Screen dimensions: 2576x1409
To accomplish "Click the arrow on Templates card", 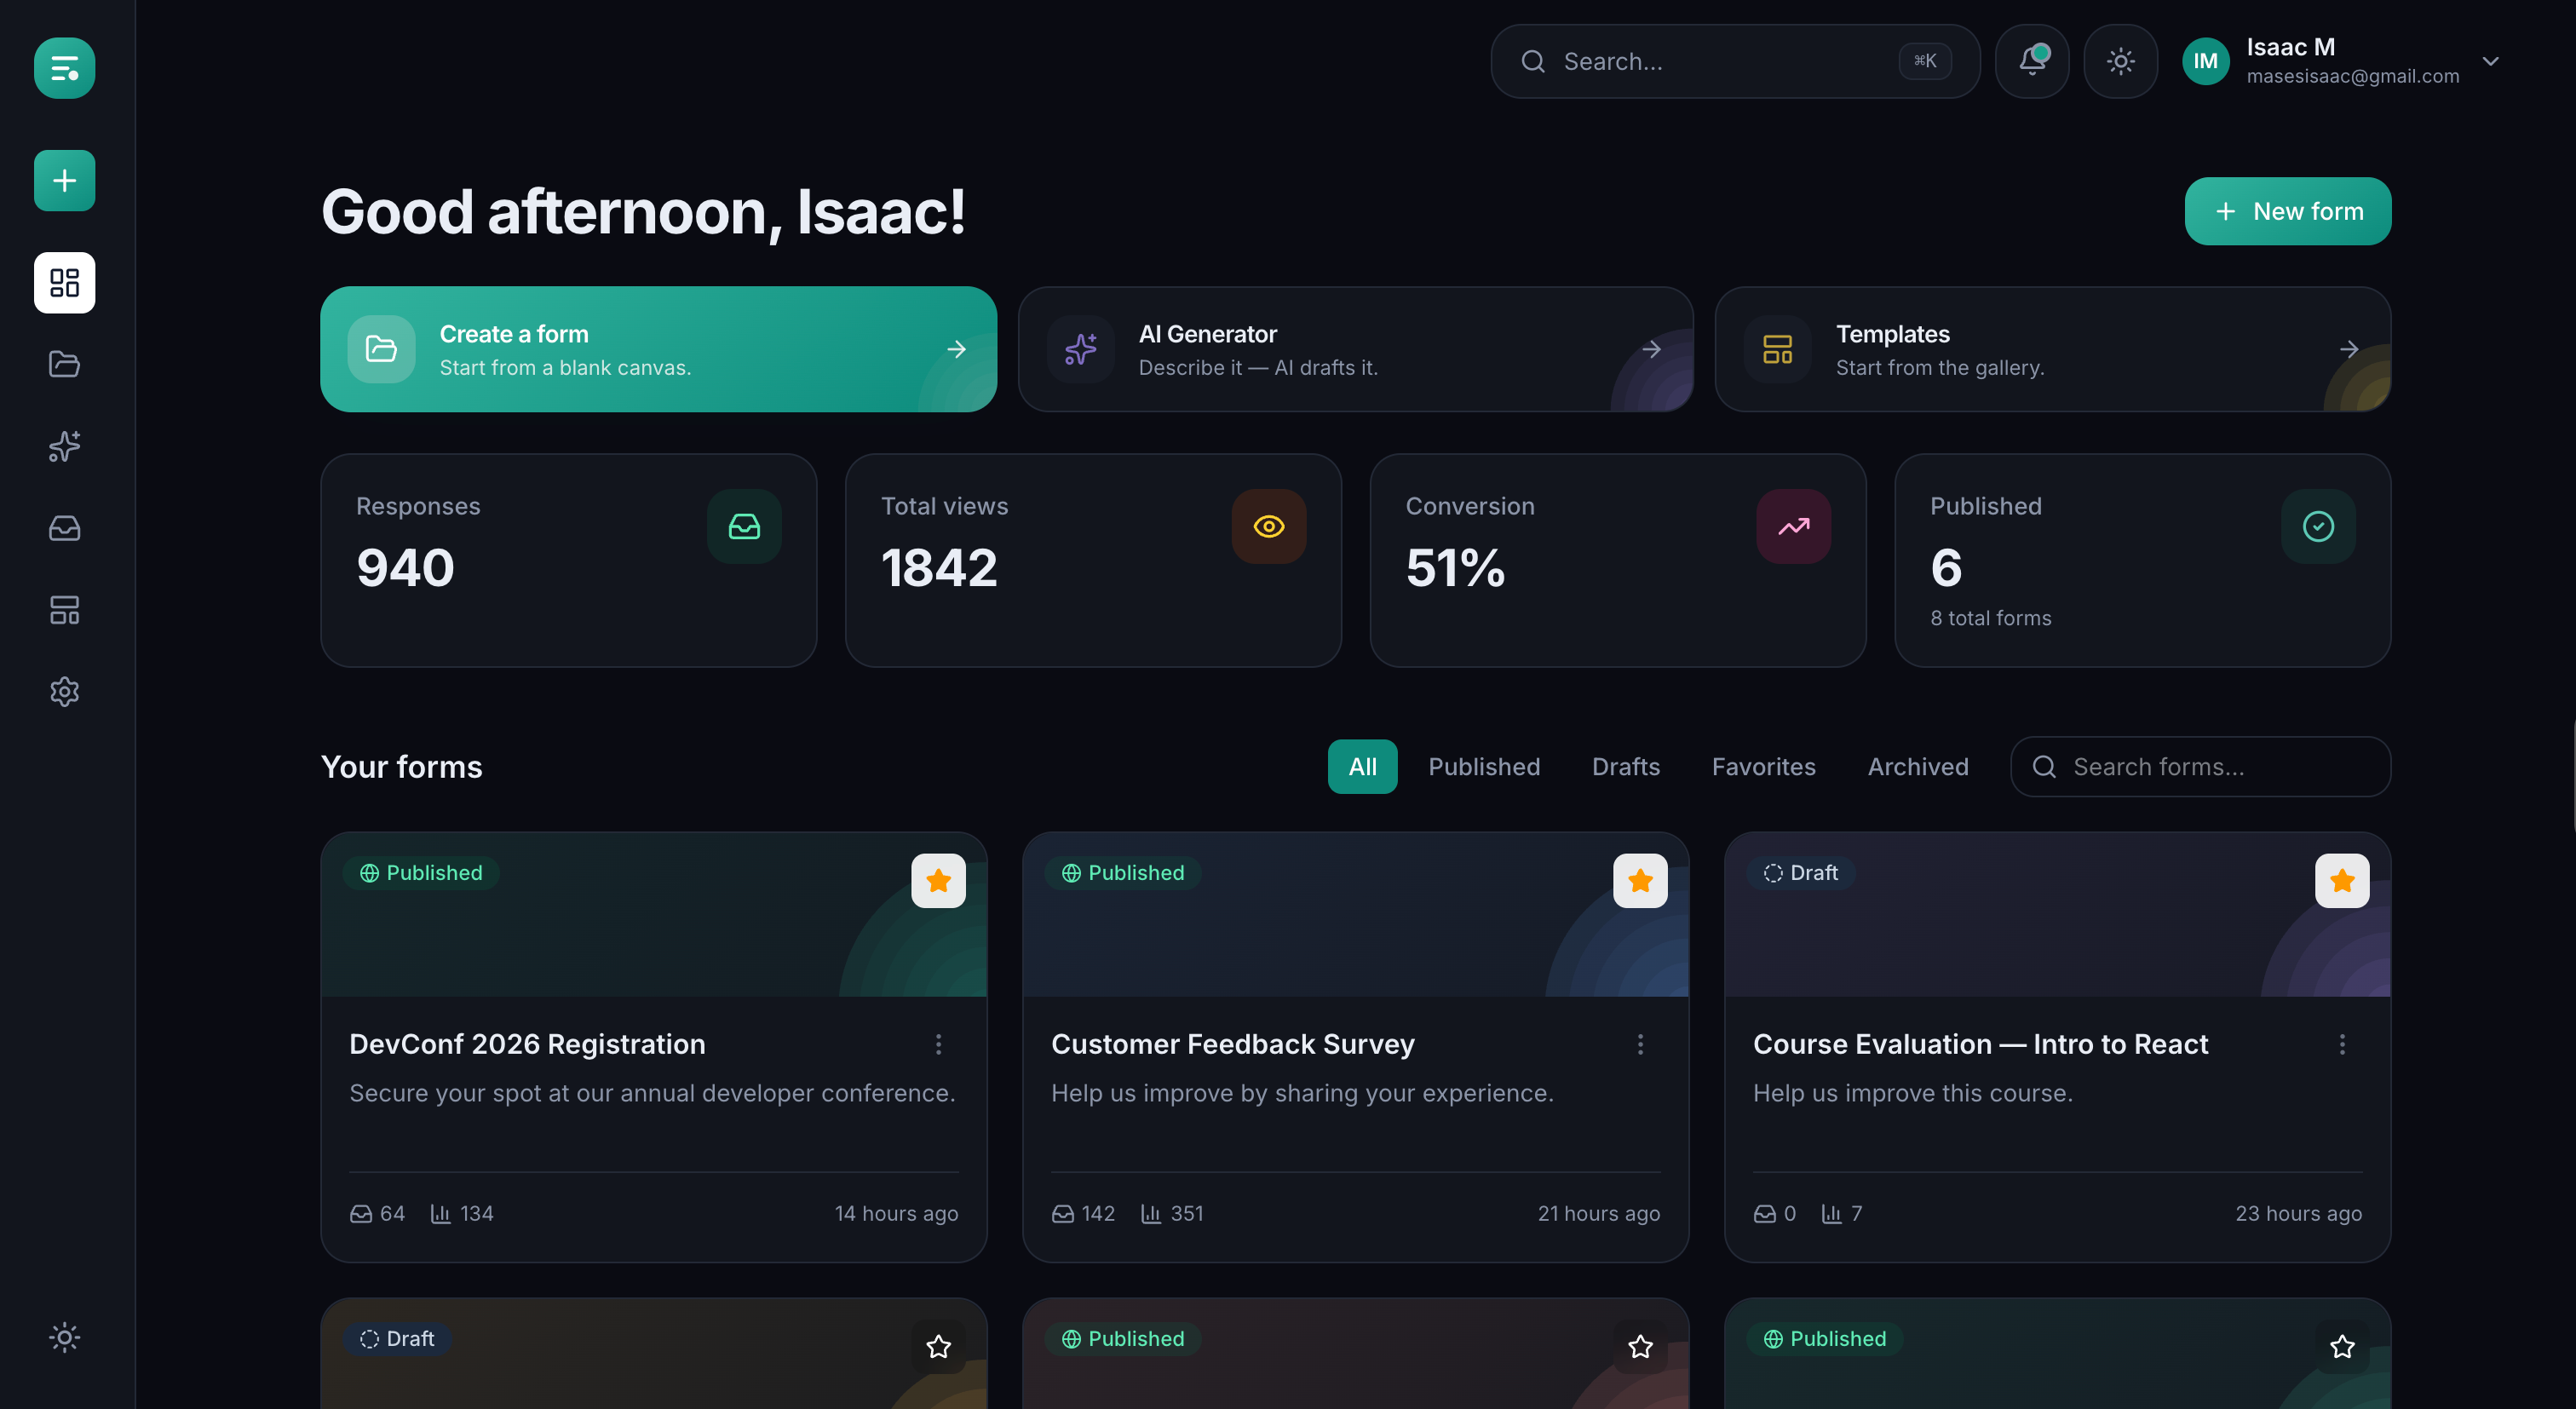I will [2349, 349].
